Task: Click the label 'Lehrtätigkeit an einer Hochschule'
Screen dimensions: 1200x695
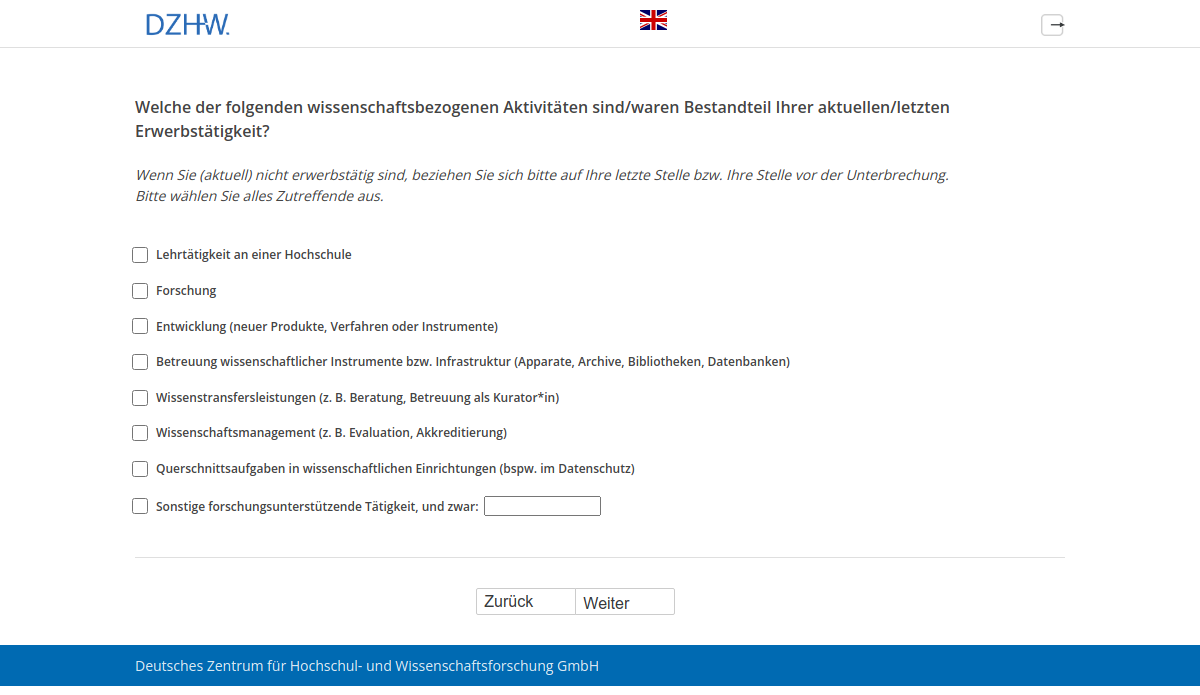Action: click(x=252, y=255)
